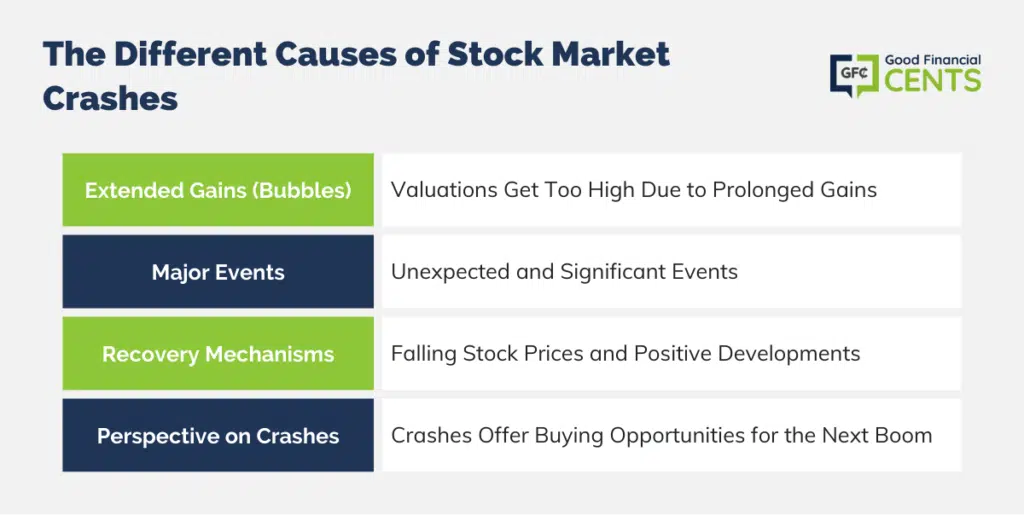Screen dimensions: 1024x515
Task: Click the word Bubbles in the first row
Action: coord(302,190)
